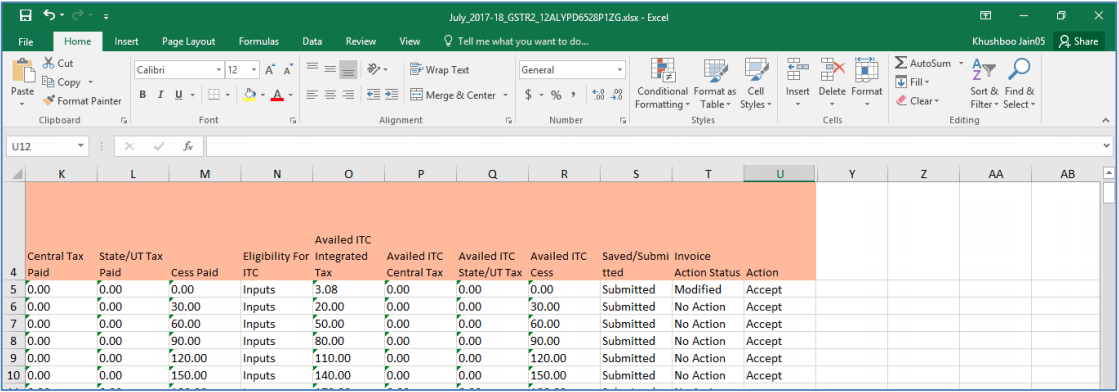The width and height of the screenshot is (1119, 392).
Task: Expand the Merge & Center dropdown arrow
Action: [505, 95]
